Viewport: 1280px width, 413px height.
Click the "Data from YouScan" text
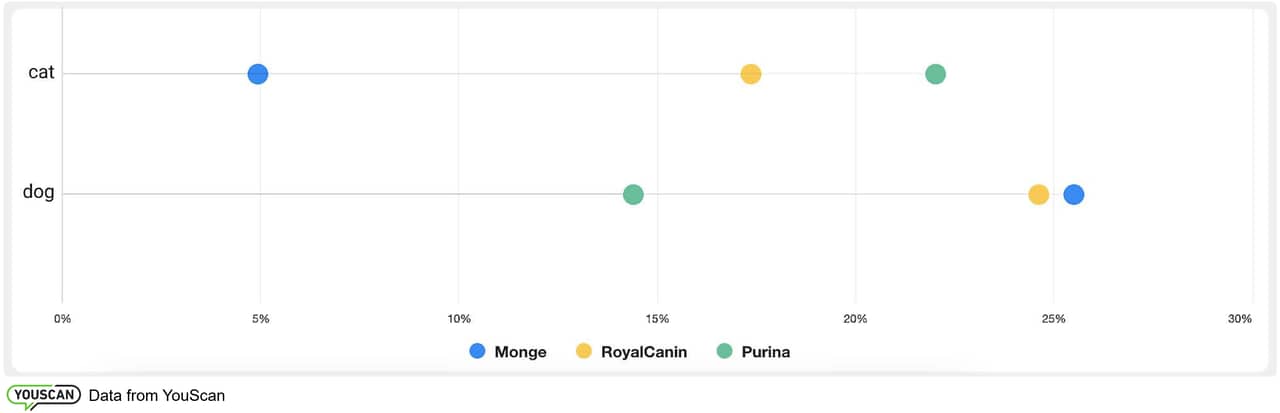click(x=156, y=396)
